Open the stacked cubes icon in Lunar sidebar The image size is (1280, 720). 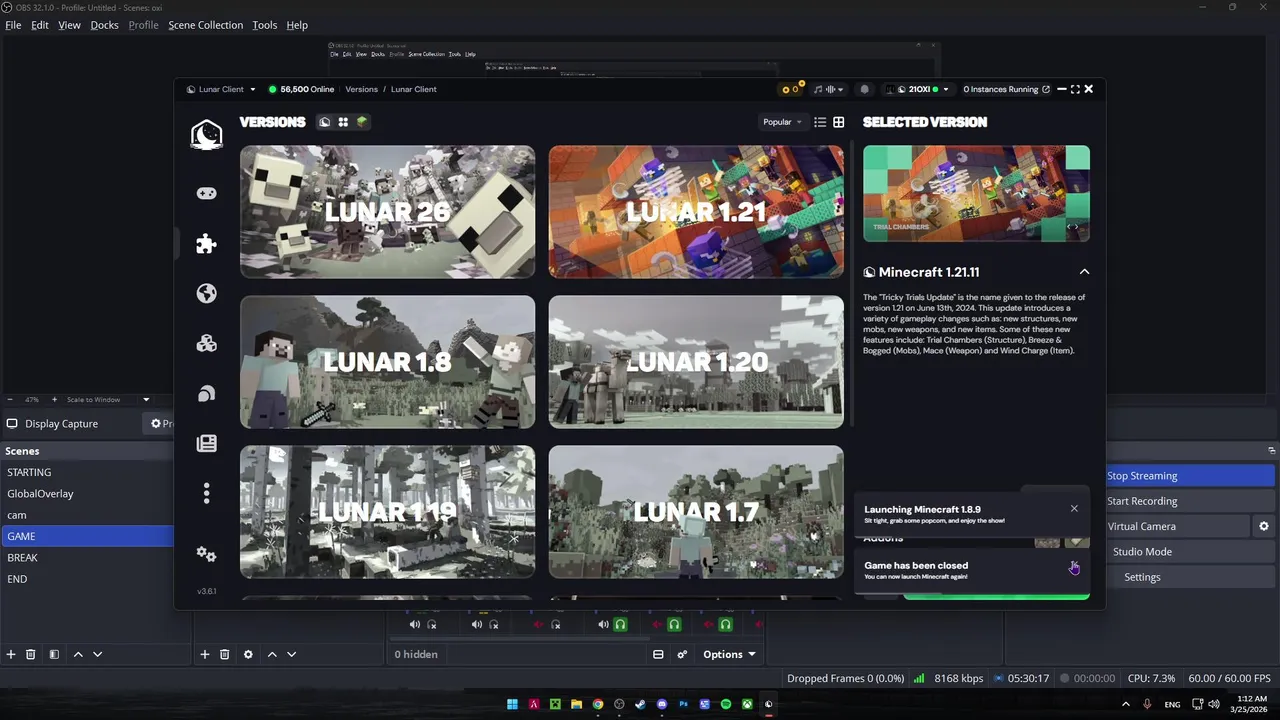[206, 343]
